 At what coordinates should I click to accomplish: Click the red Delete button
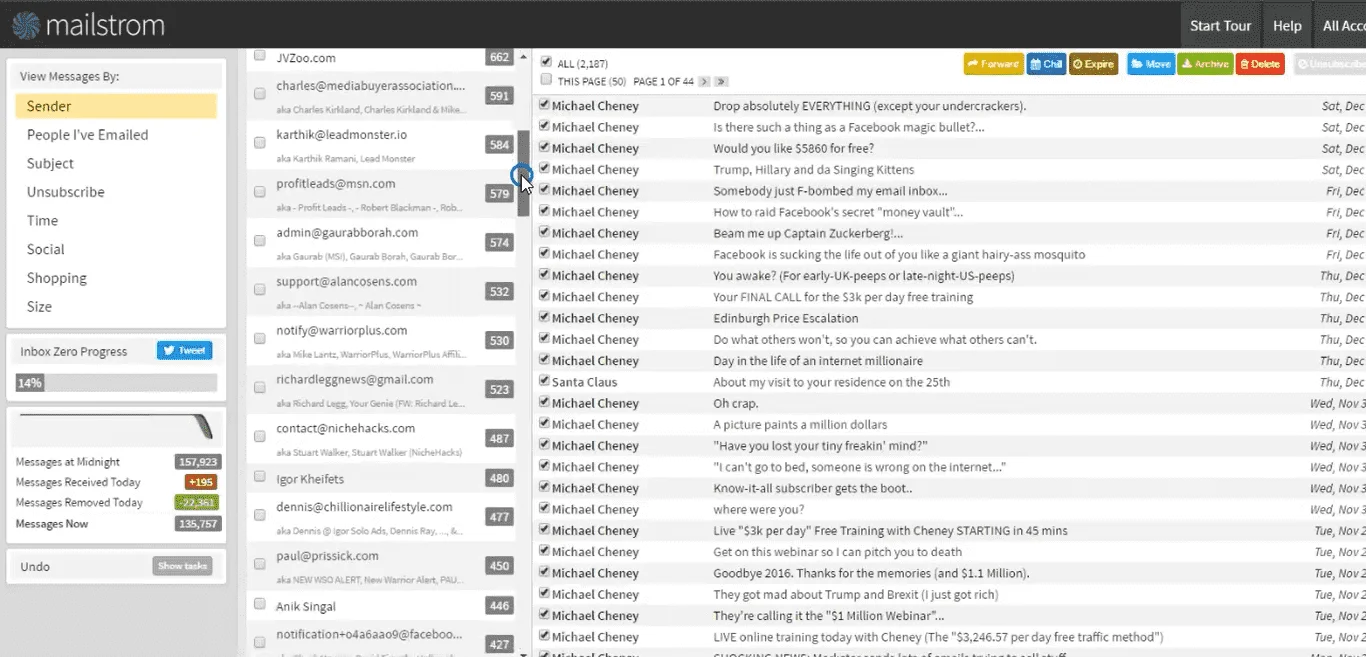[x=1259, y=64]
